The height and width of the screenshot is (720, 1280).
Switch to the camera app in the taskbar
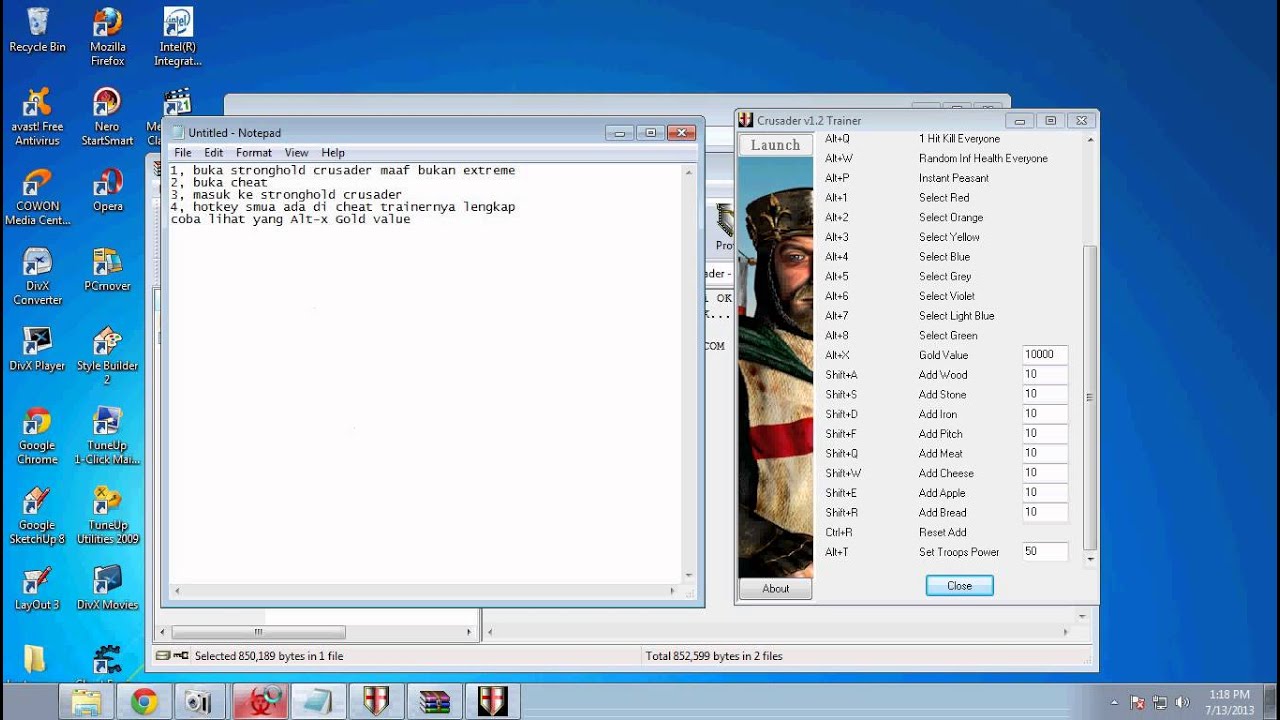(x=201, y=702)
